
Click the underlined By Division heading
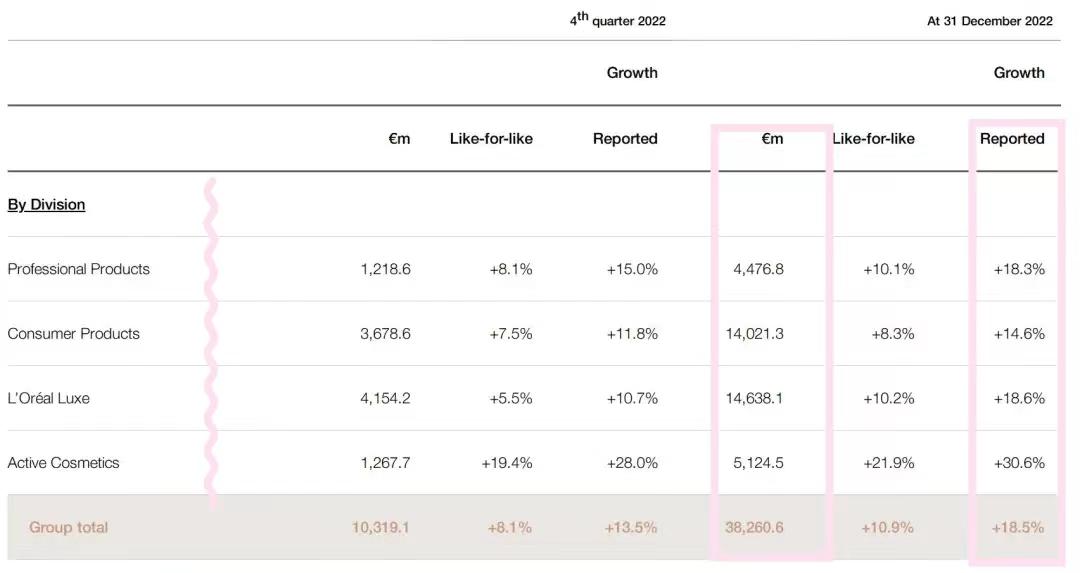tap(46, 204)
